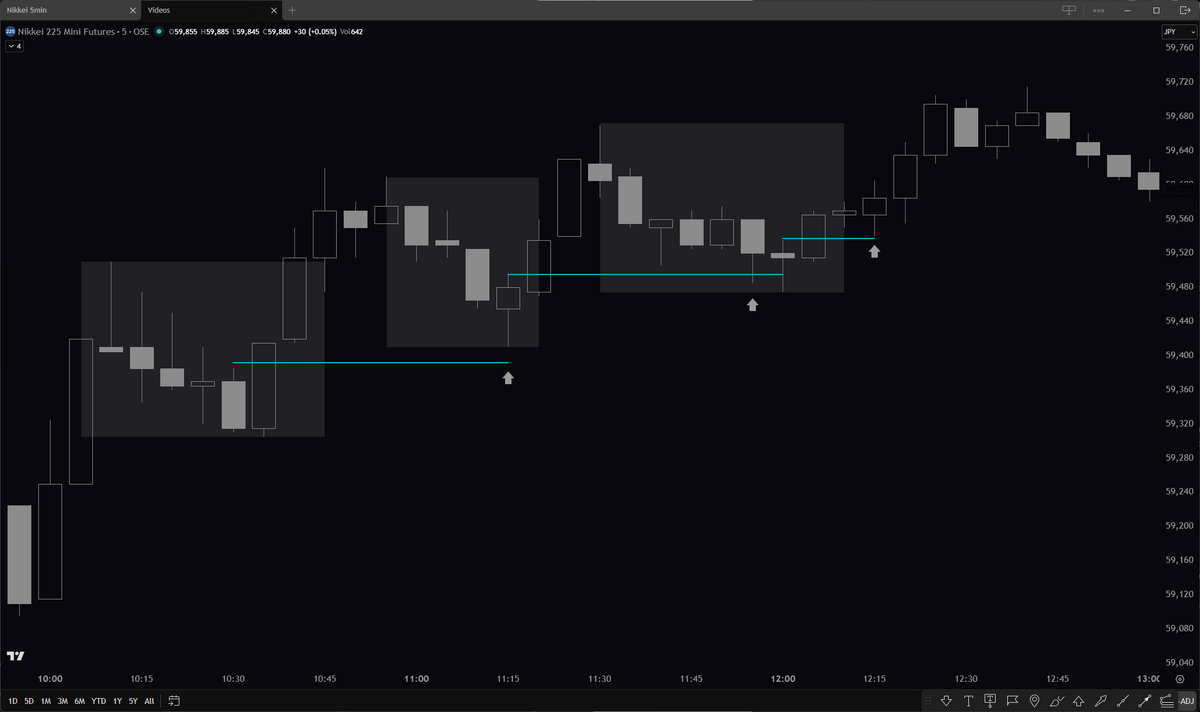Switch to the Nikkei 5min tab
This screenshot has height=712, width=1200.
(x=70, y=10)
